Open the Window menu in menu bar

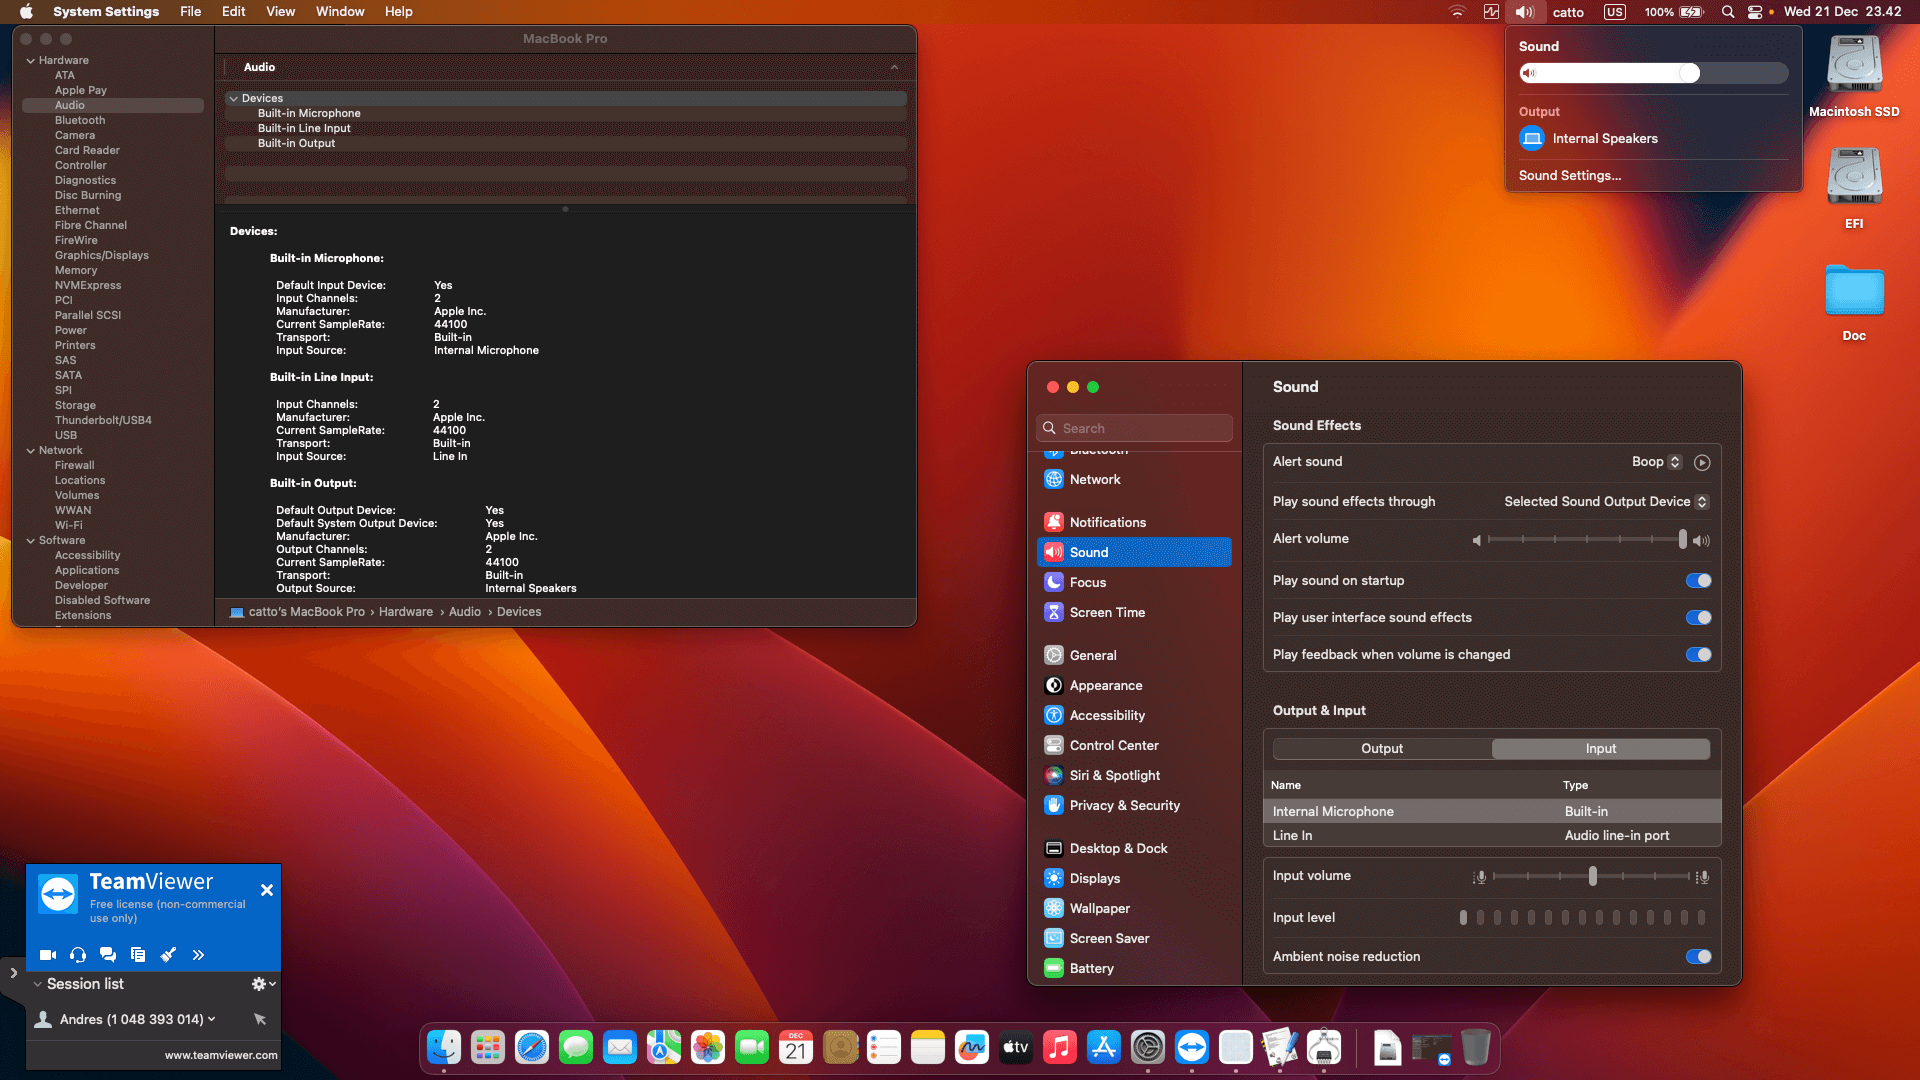pos(340,12)
